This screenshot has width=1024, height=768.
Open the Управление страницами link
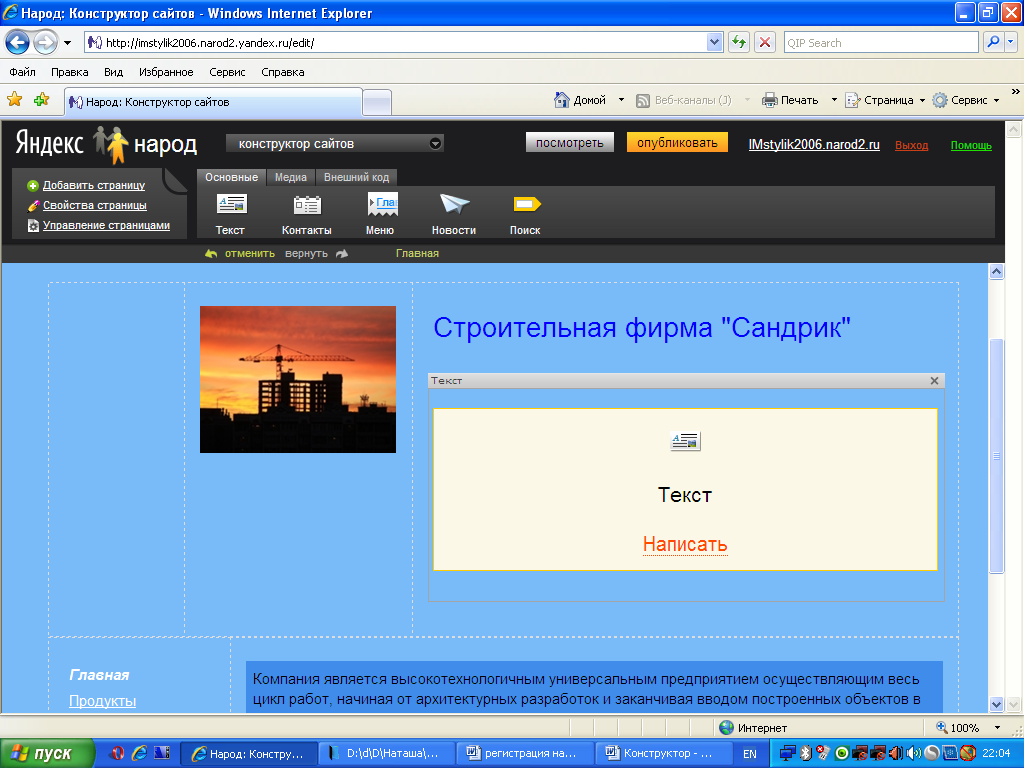(x=106, y=225)
